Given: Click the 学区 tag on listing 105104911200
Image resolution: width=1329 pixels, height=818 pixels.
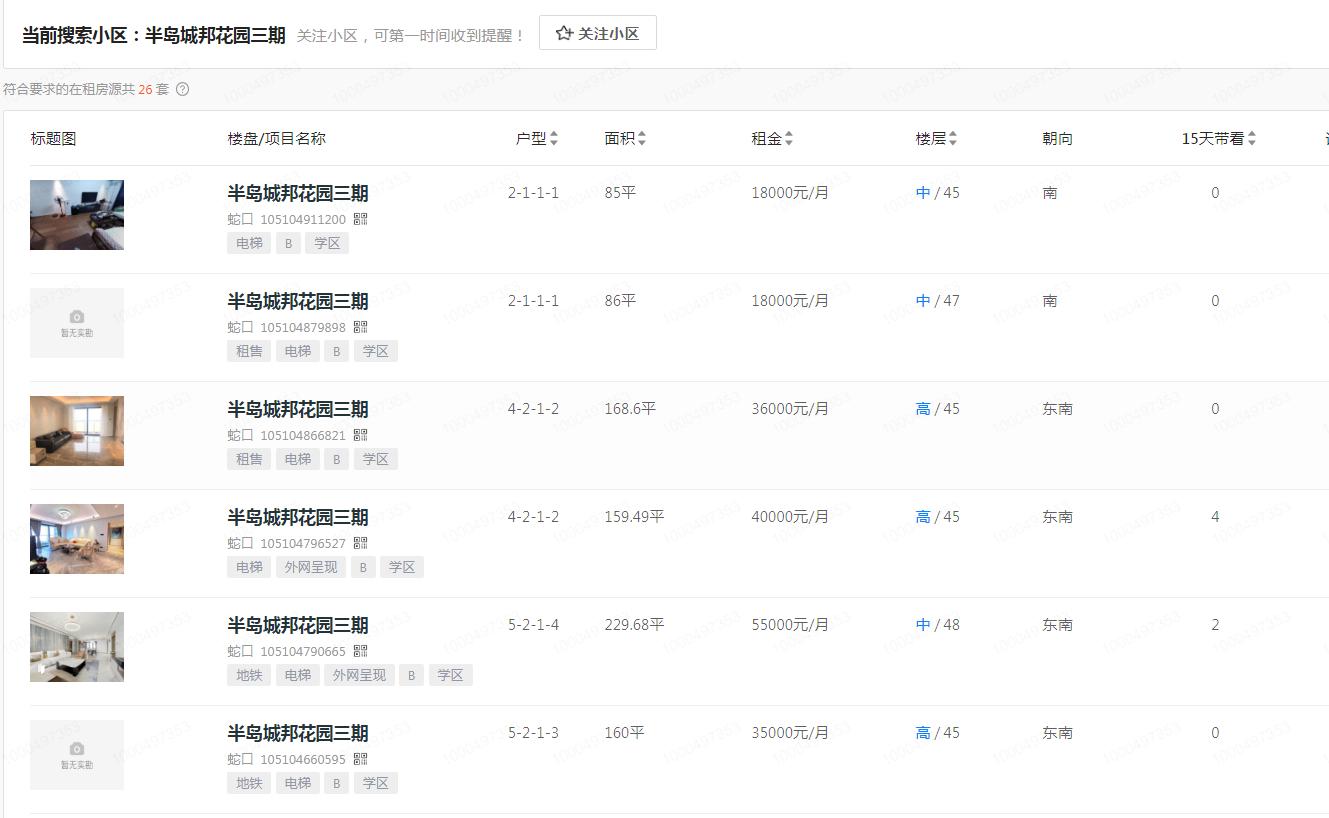Looking at the screenshot, I should [327, 243].
